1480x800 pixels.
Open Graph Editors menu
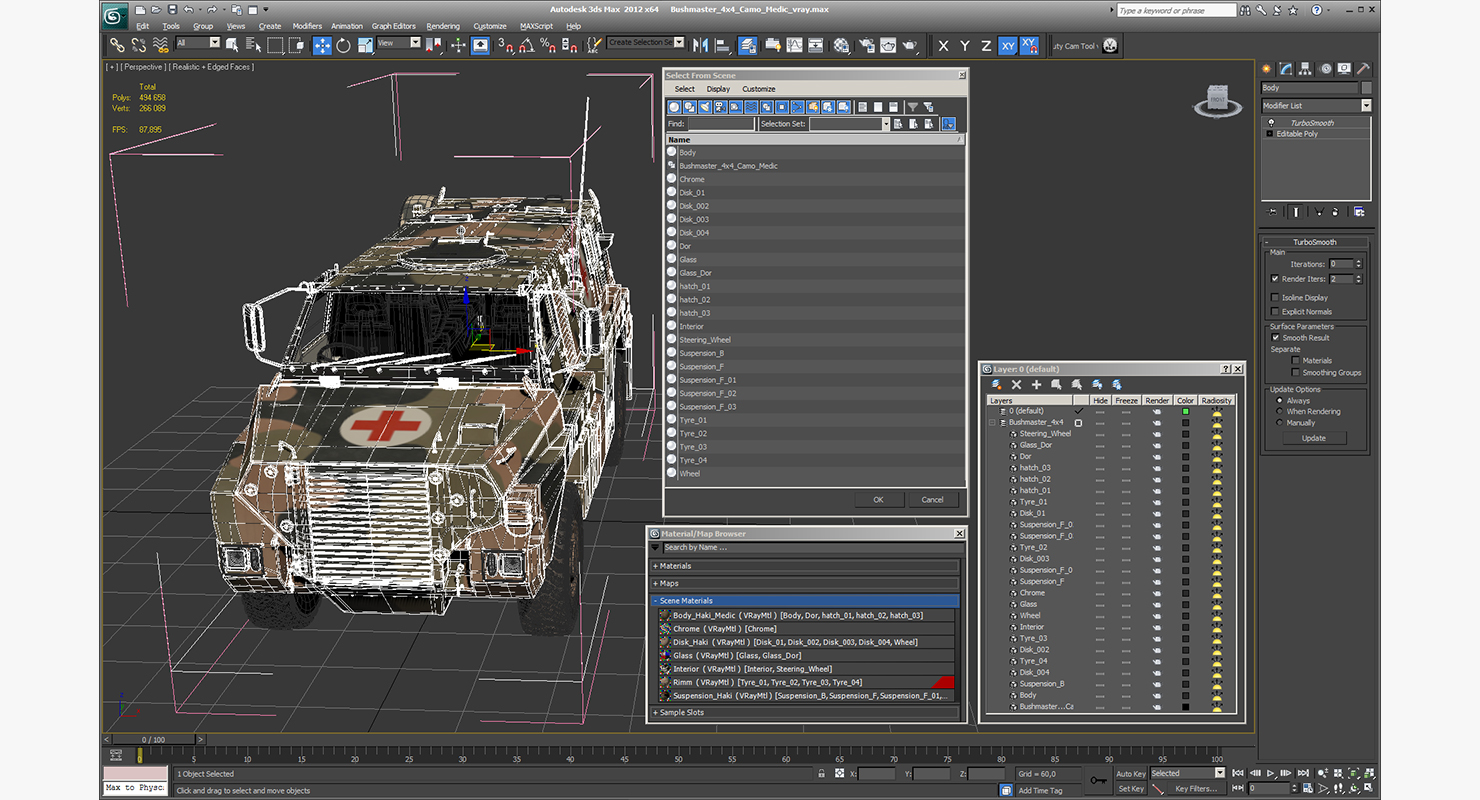[394, 26]
